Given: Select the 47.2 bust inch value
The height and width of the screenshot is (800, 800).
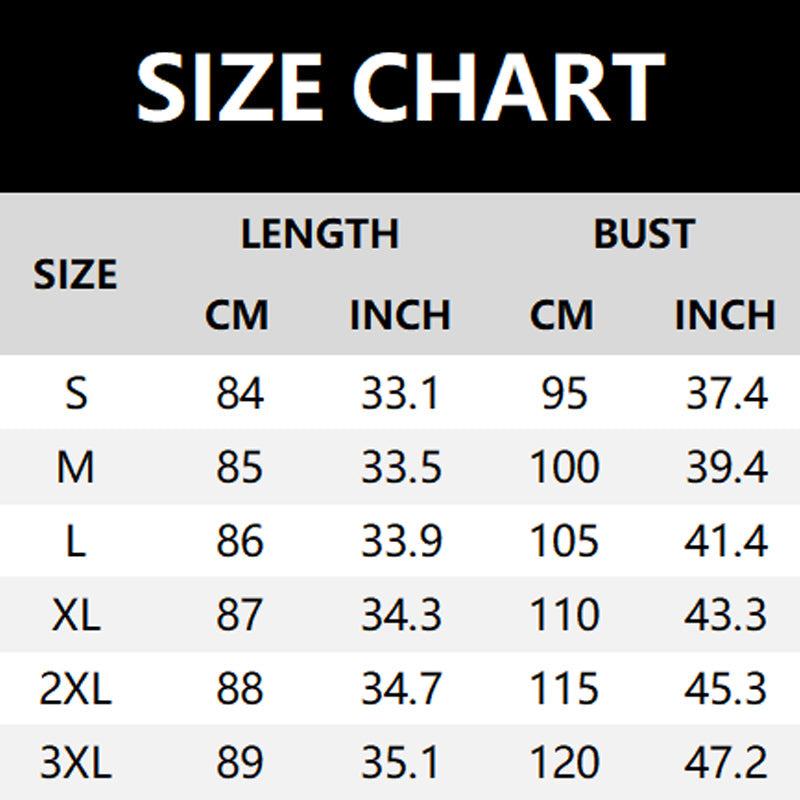Looking at the screenshot, I should tap(726, 762).
